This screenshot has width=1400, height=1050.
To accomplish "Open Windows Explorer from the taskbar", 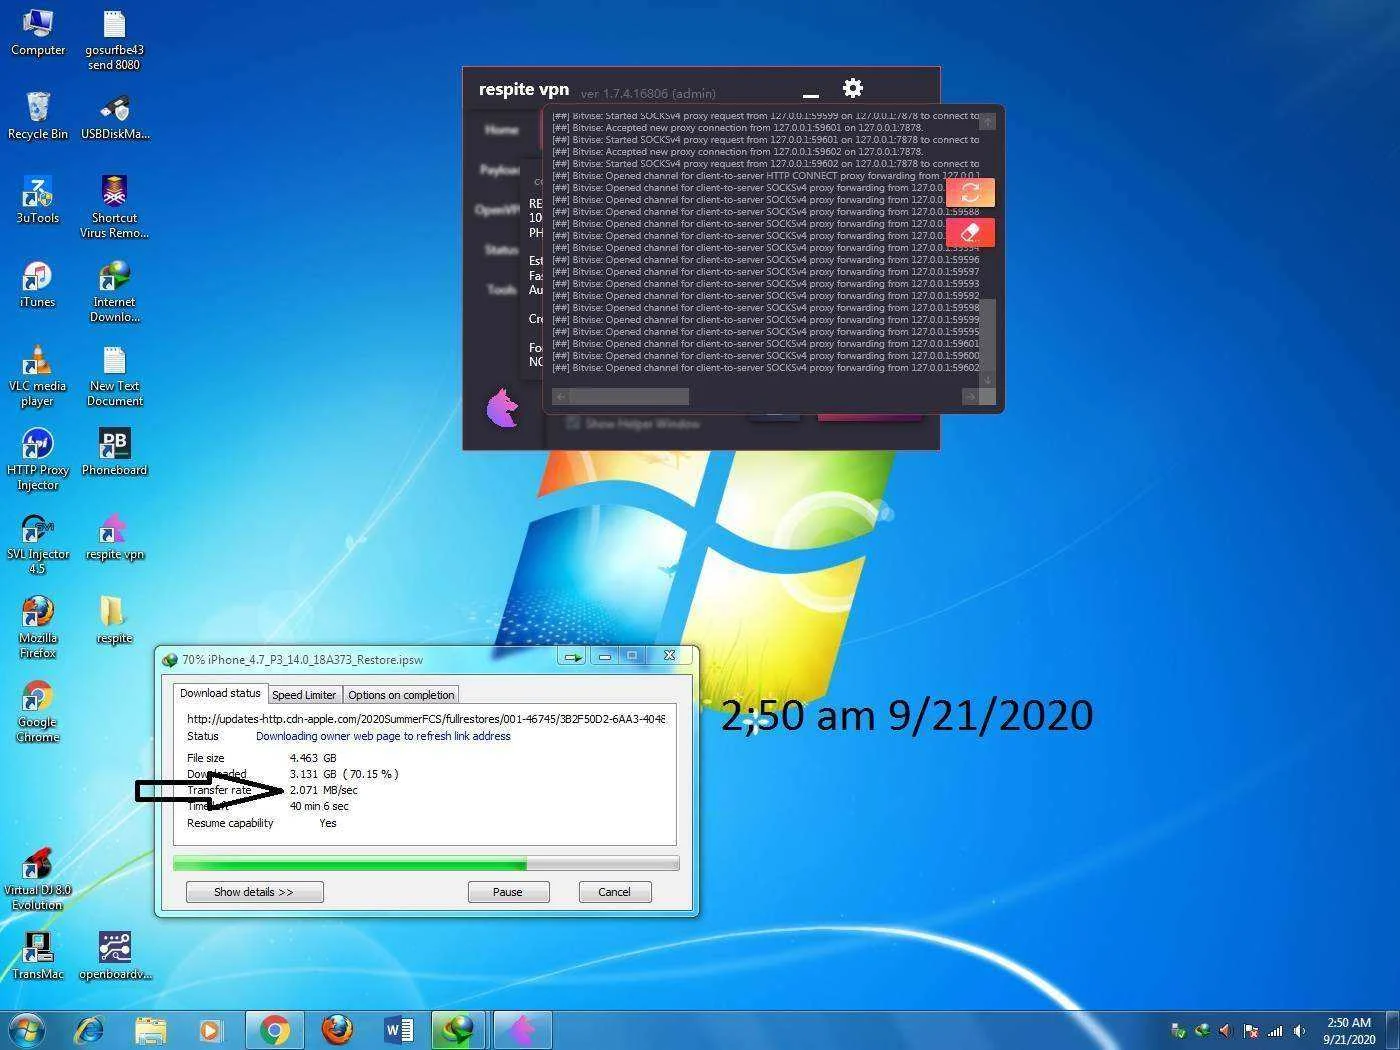I will [151, 1029].
